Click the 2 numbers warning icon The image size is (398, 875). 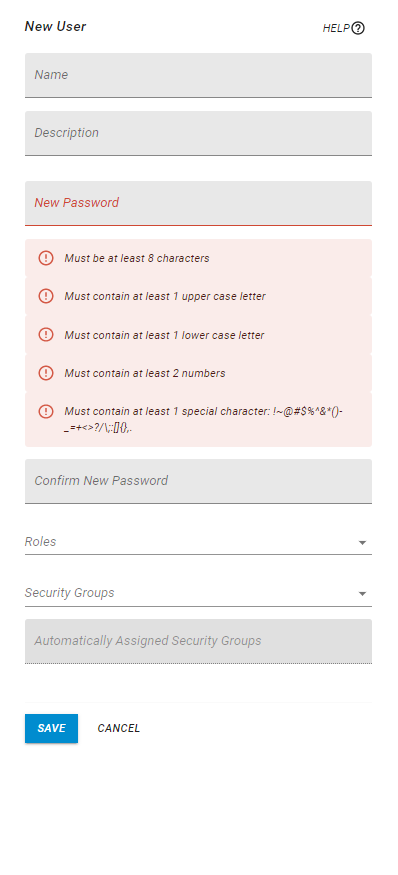(46, 373)
